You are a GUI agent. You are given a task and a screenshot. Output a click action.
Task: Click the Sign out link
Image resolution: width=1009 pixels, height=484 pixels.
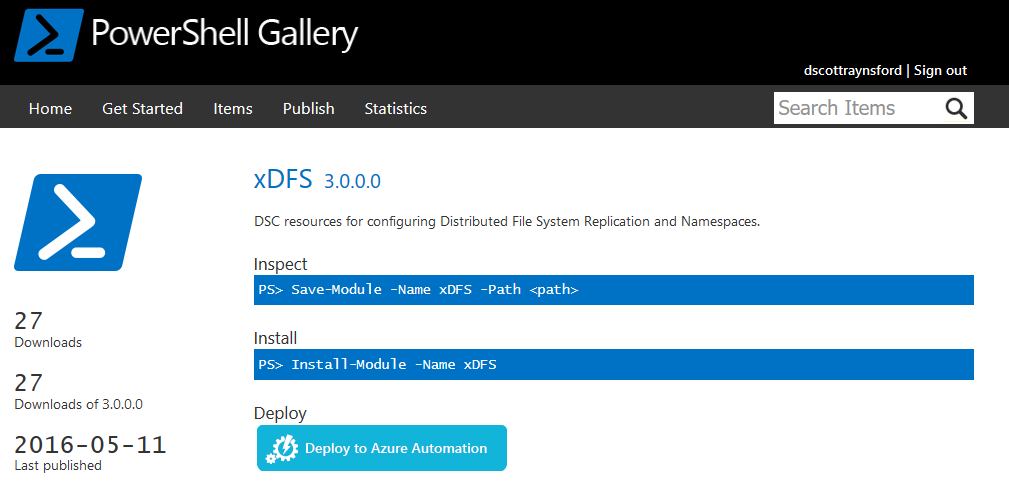click(x=940, y=71)
